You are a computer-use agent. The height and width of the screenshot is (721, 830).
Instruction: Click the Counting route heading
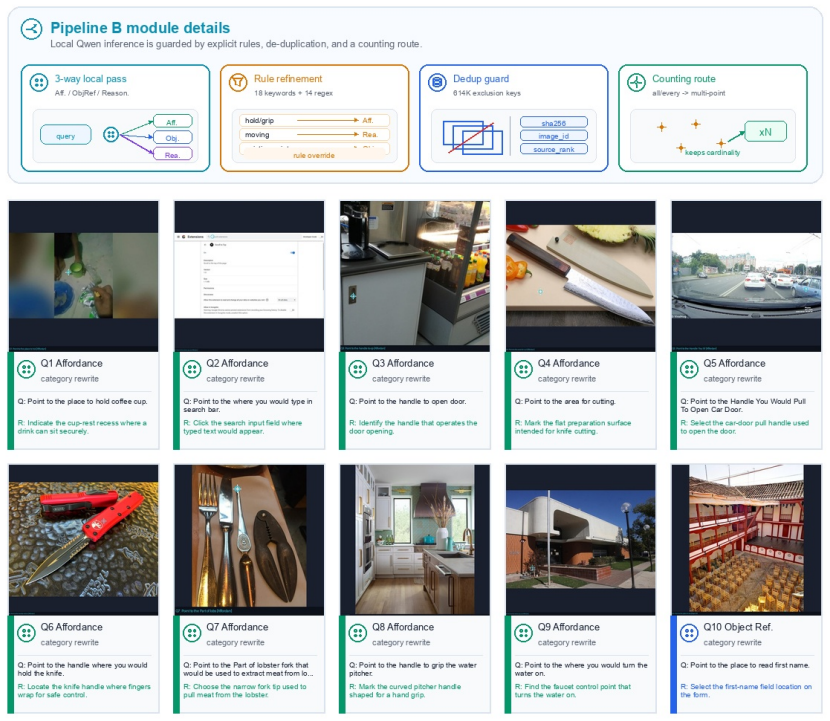tap(683, 79)
